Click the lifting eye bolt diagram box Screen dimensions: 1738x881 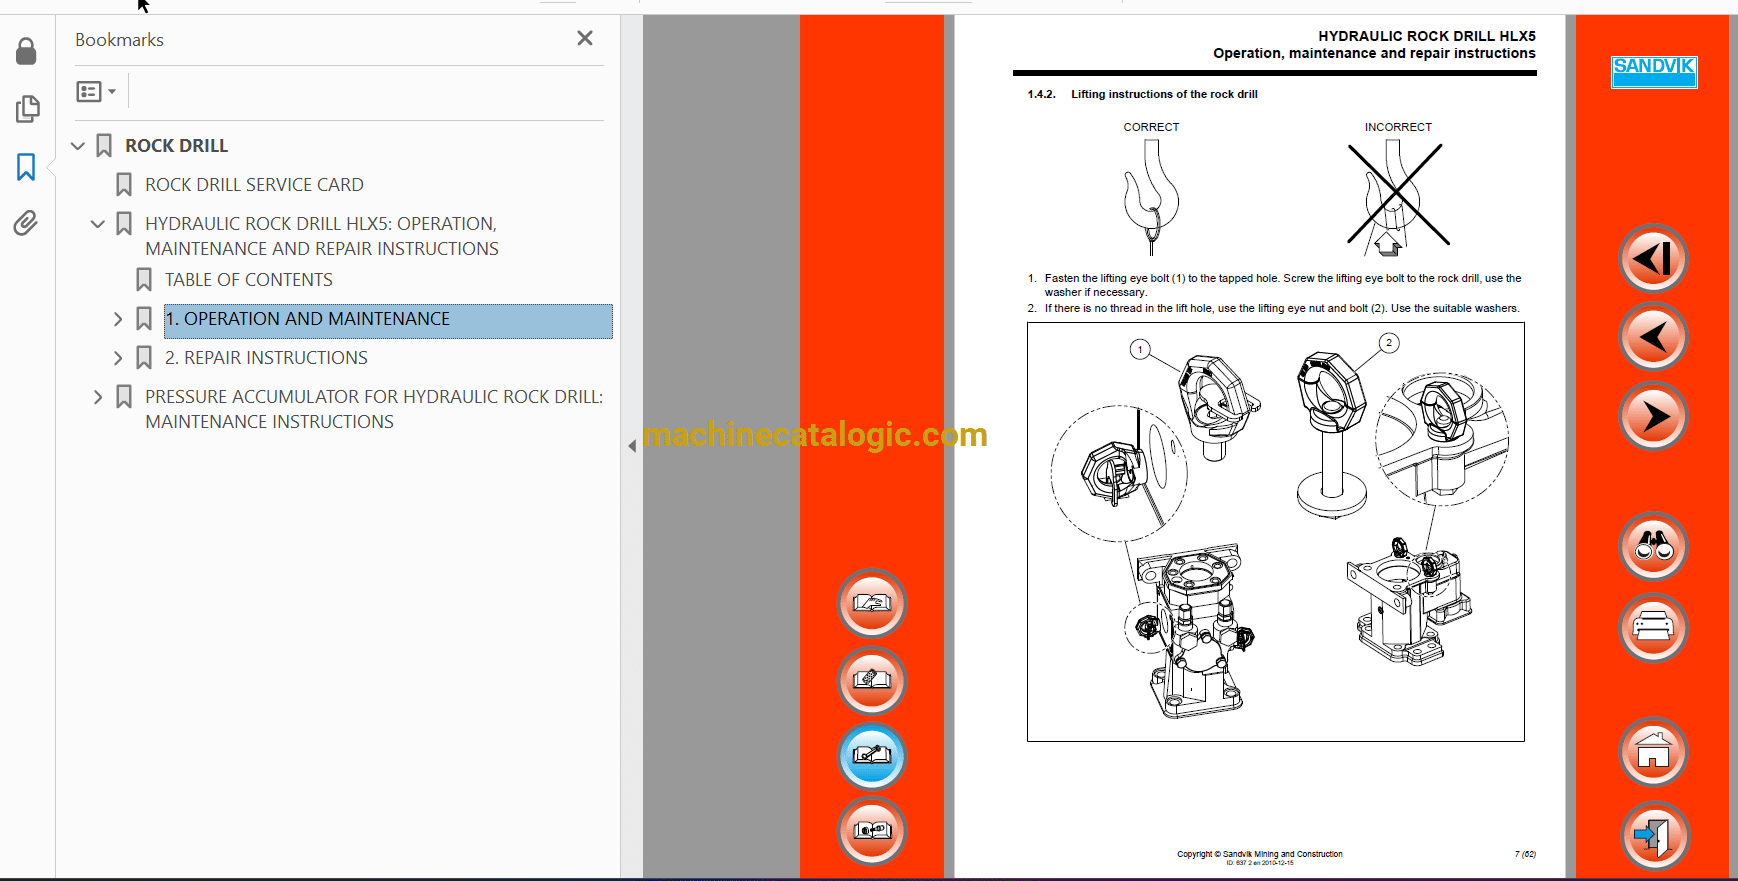pos(1275,532)
